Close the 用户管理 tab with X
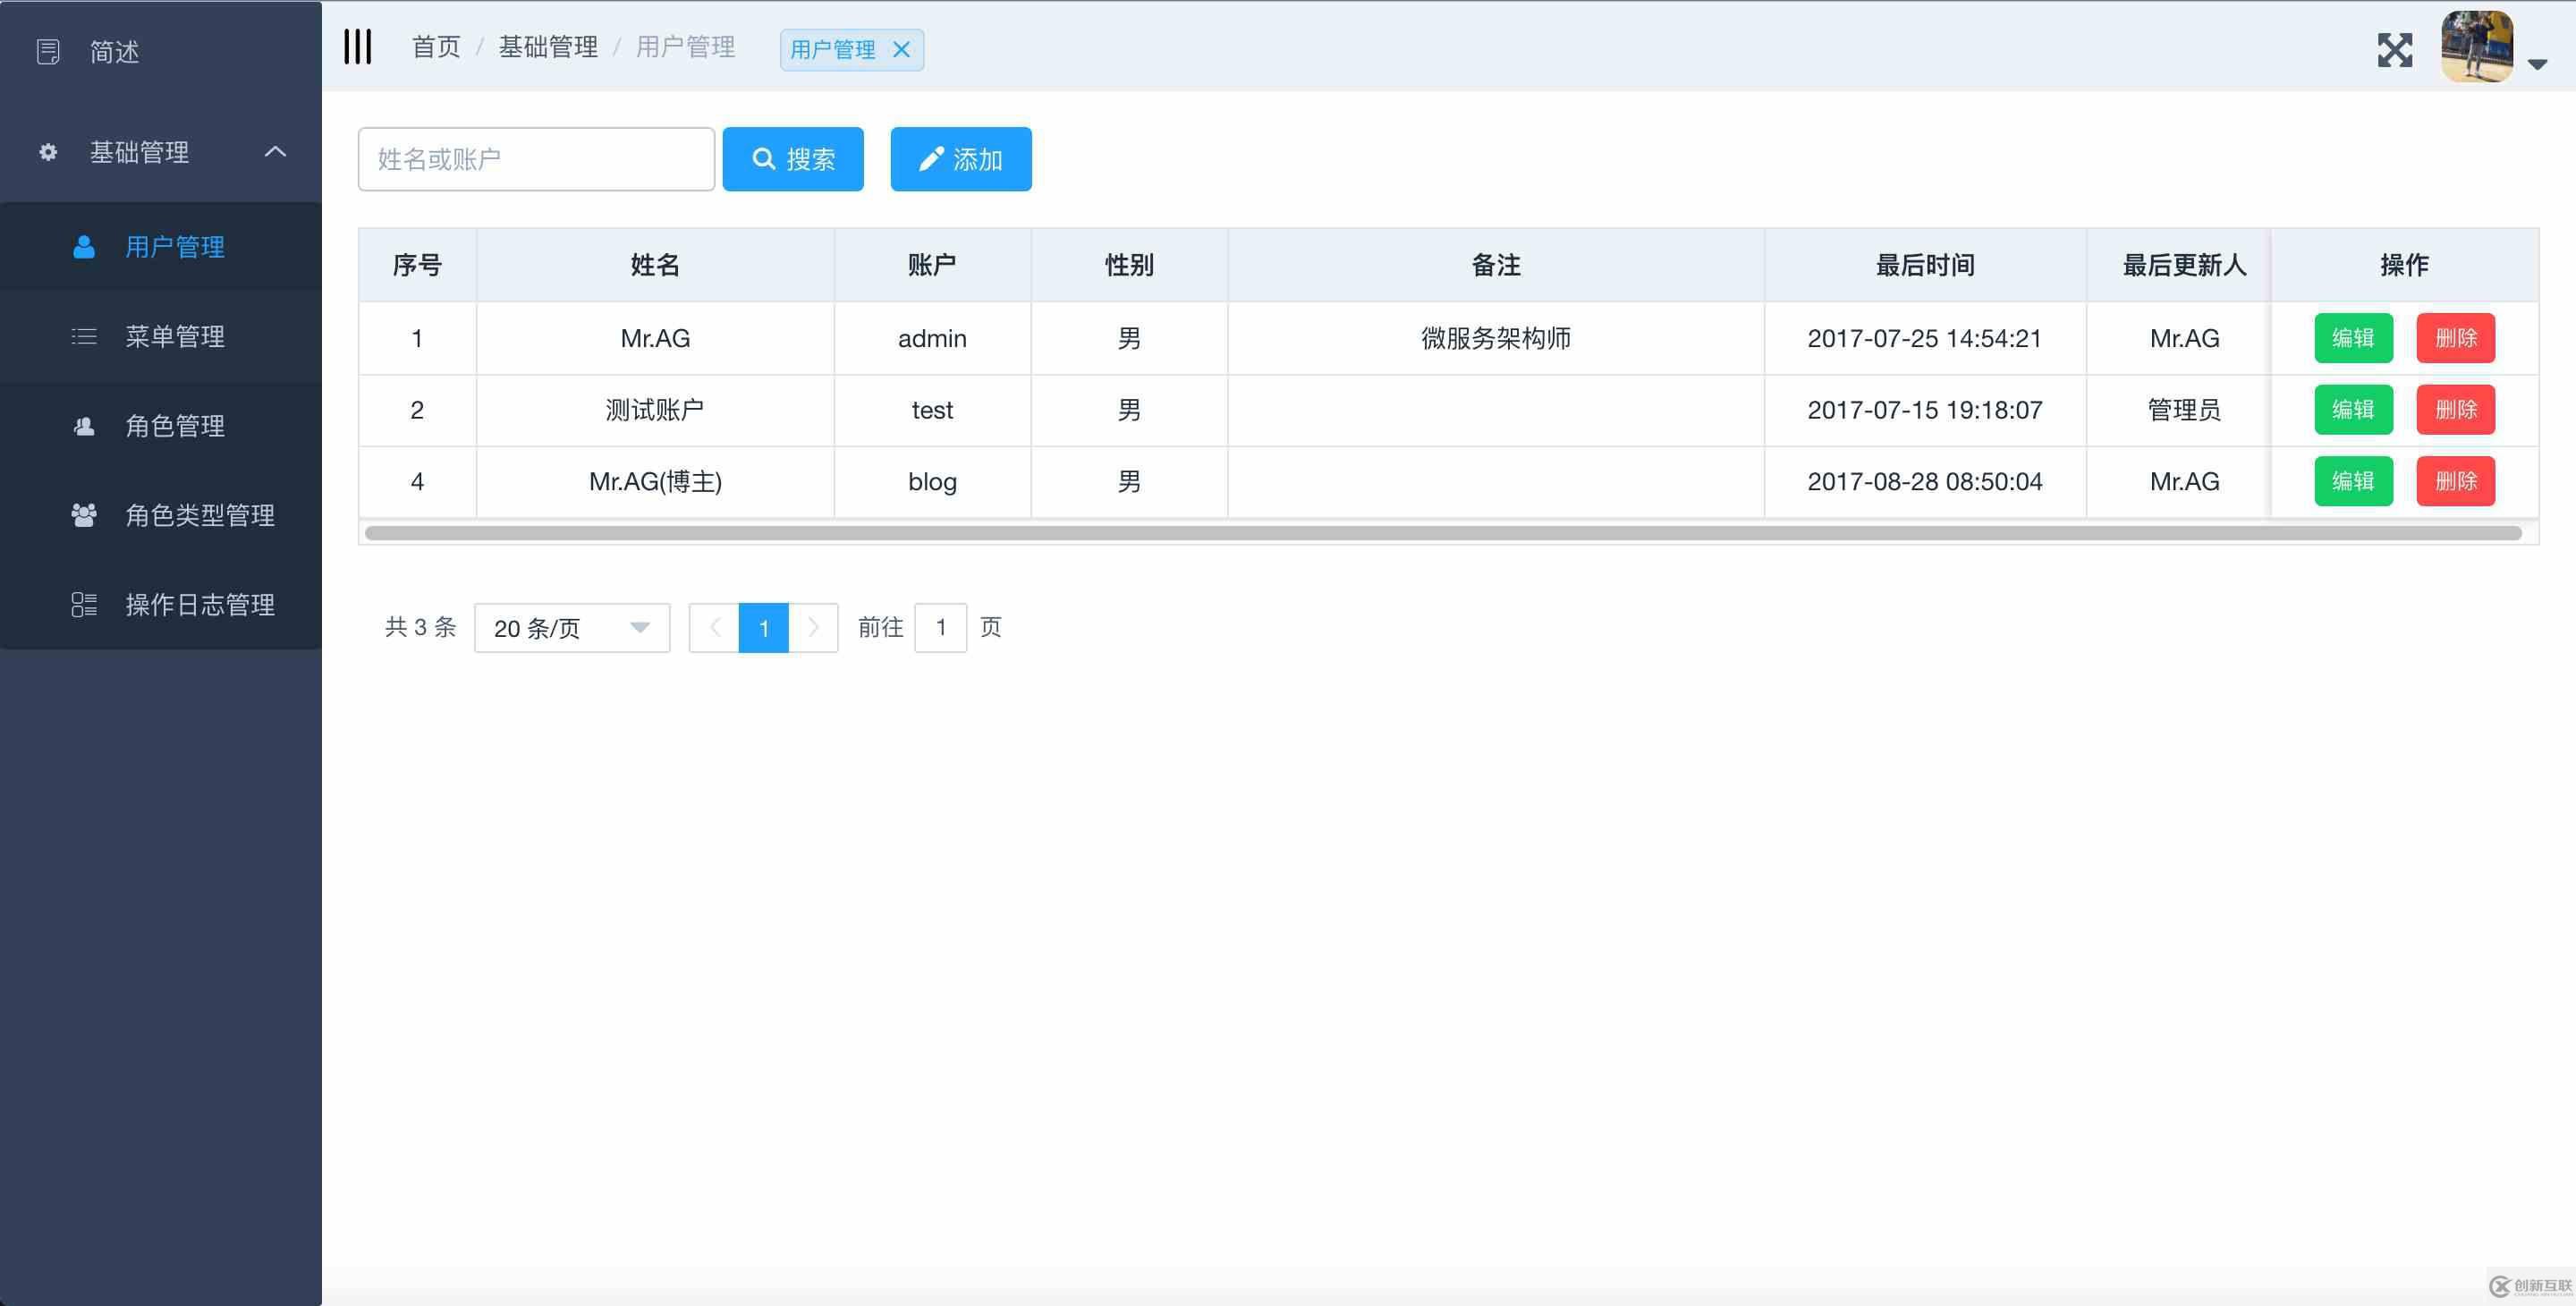This screenshot has width=2576, height=1306. pos(901,49)
